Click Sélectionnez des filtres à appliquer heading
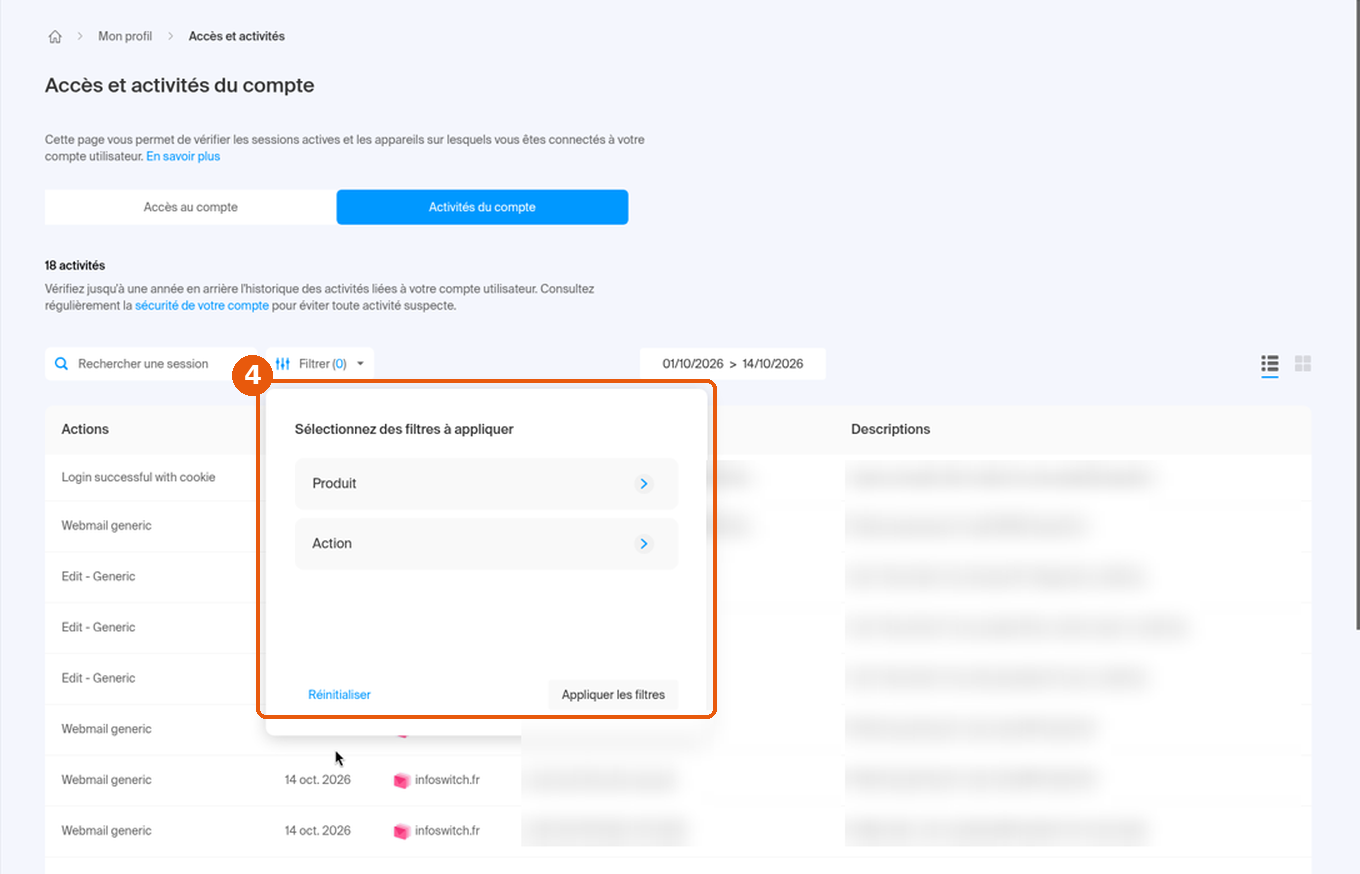The height and width of the screenshot is (874, 1360). click(x=404, y=429)
